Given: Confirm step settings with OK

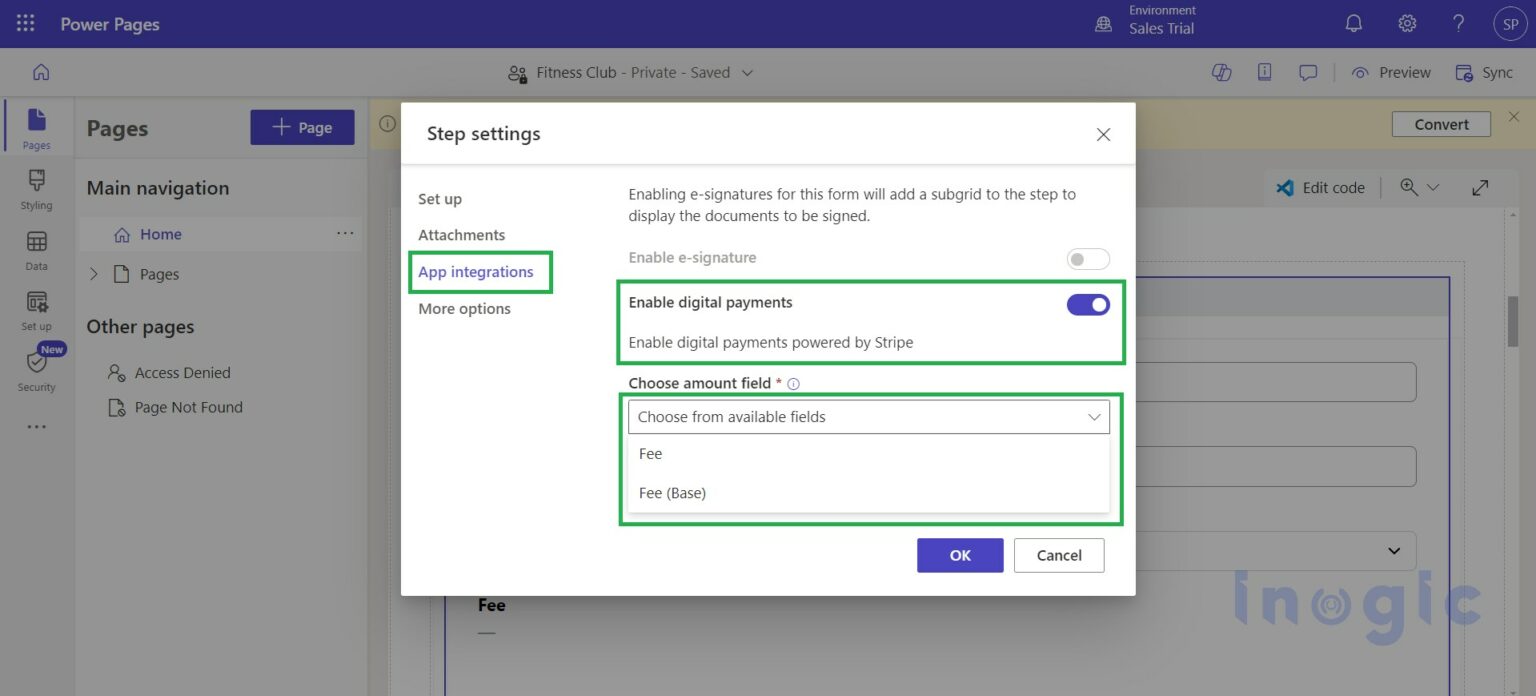Looking at the screenshot, I should point(959,555).
